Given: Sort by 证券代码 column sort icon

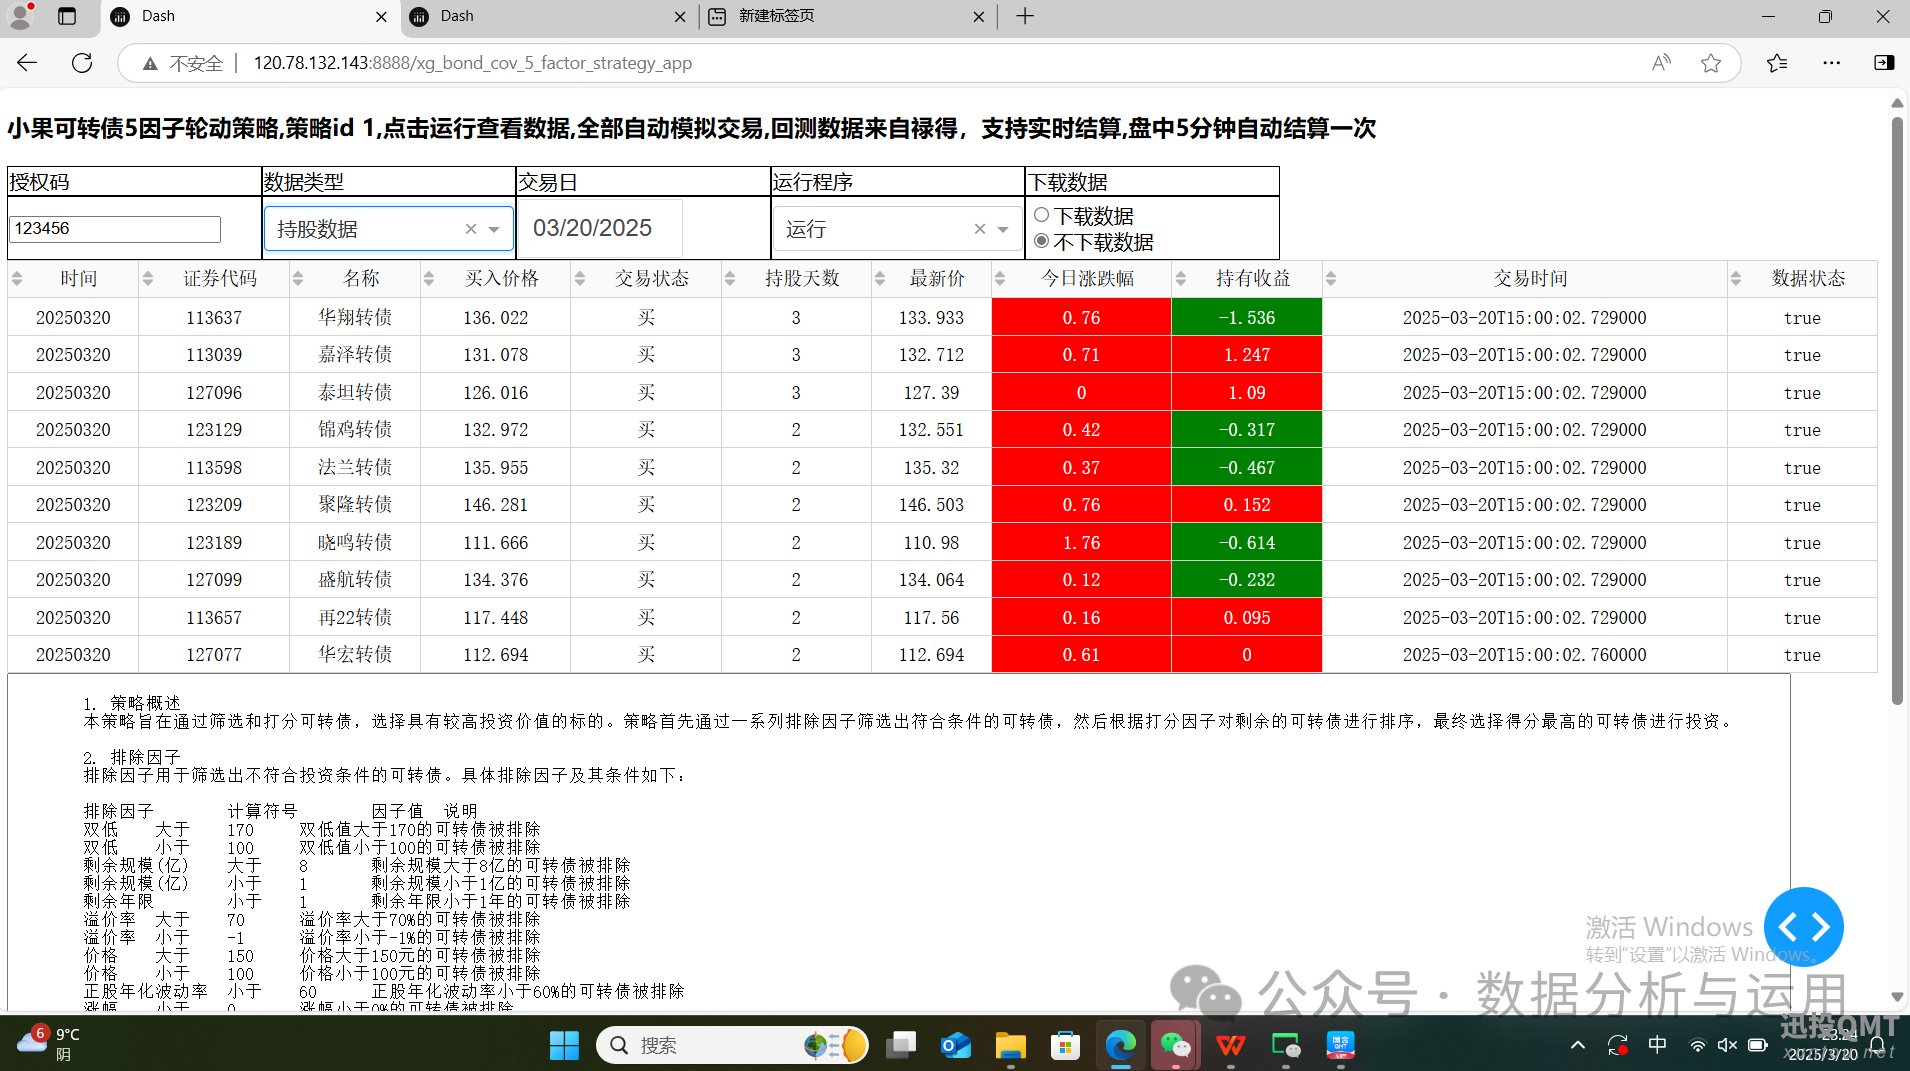Looking at the screenshot, I should click(x=148, y=279).
